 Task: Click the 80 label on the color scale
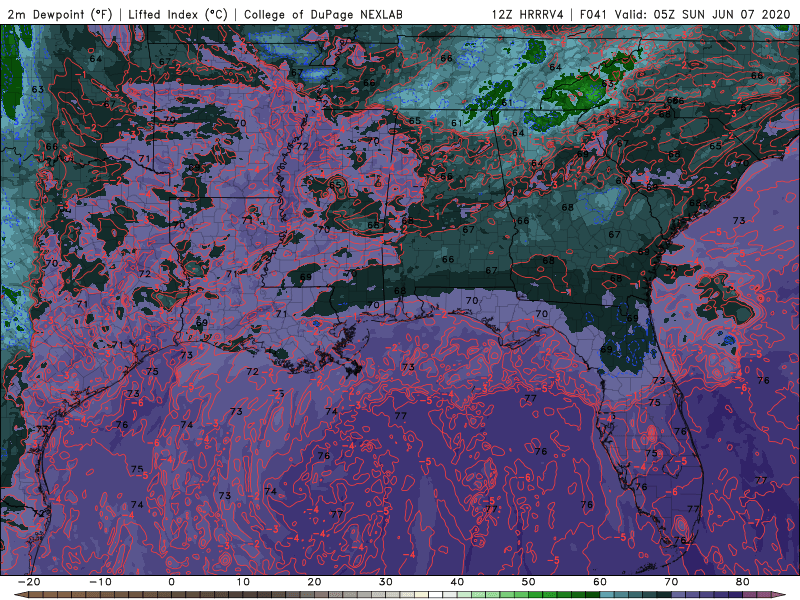click(x=743, y=582)
